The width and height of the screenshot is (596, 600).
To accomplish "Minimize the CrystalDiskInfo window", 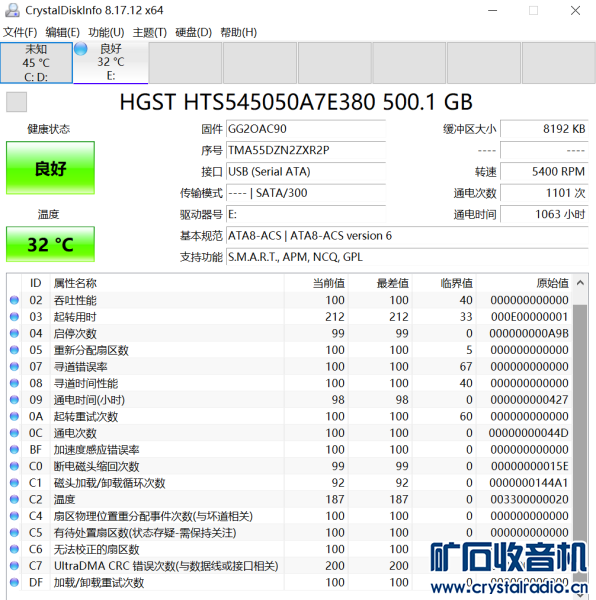I will [x=493, y=11].
